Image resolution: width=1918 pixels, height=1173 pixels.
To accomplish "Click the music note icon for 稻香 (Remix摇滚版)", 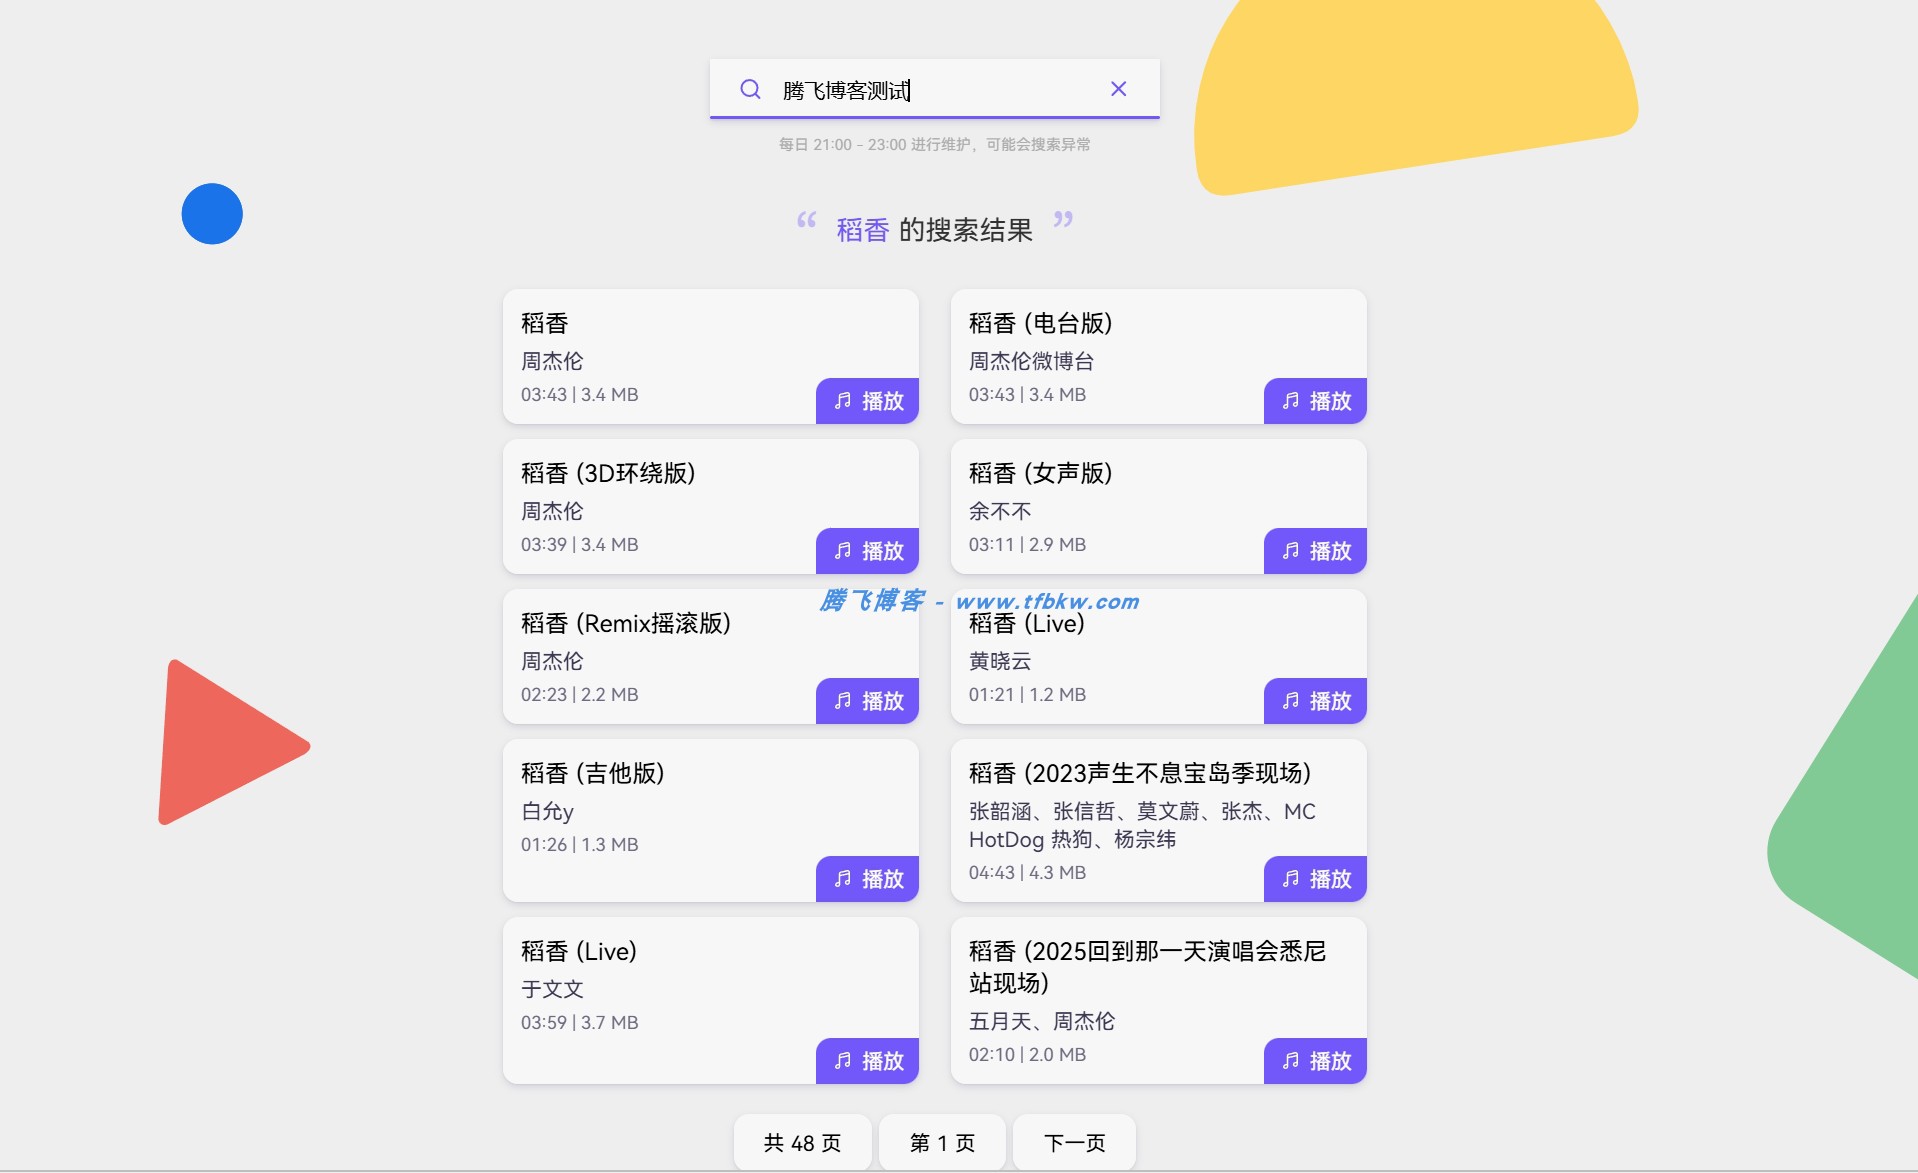I will 841,701.
